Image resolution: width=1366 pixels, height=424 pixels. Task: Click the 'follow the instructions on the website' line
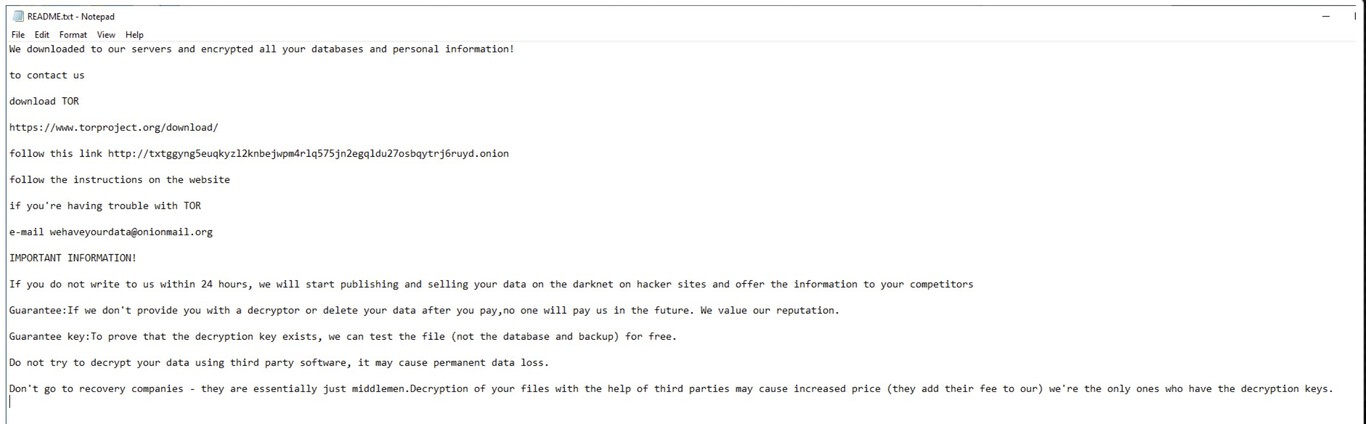[x=120, y=180]
